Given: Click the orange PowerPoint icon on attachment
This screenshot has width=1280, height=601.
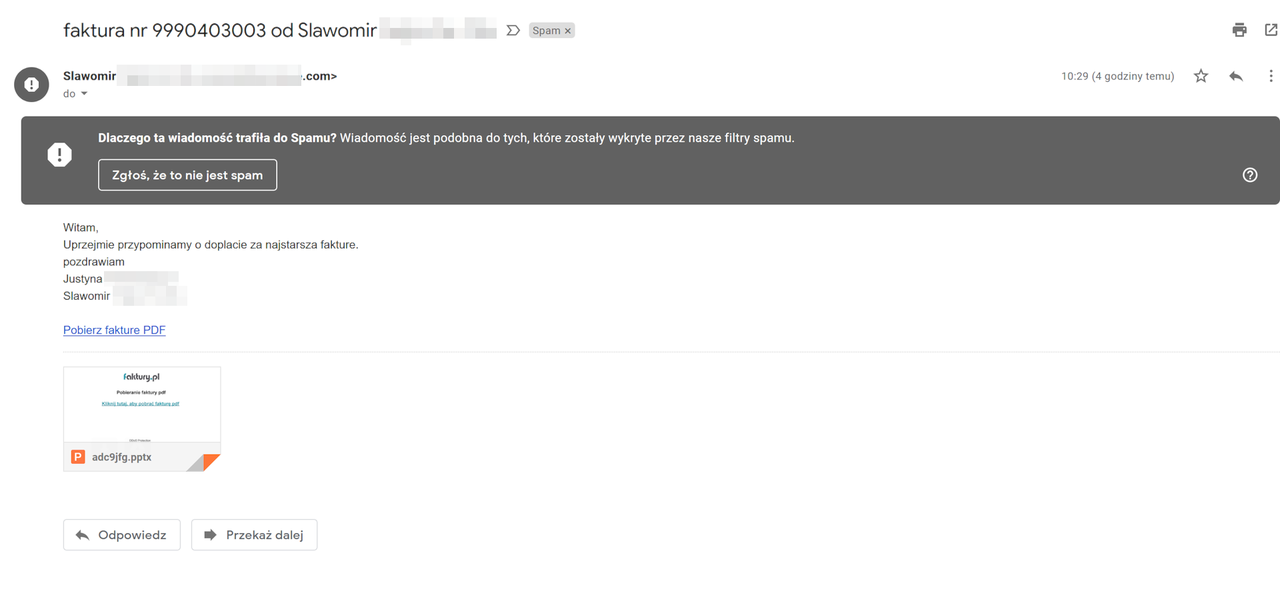Looking at the screenshot, I should [78, 457].
